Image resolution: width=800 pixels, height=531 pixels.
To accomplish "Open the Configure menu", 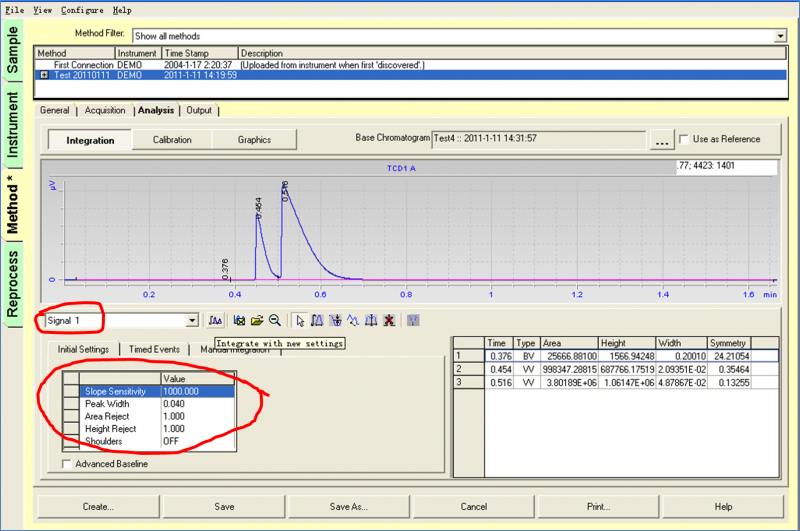I will pyautogui.click(x=81, y=9).
